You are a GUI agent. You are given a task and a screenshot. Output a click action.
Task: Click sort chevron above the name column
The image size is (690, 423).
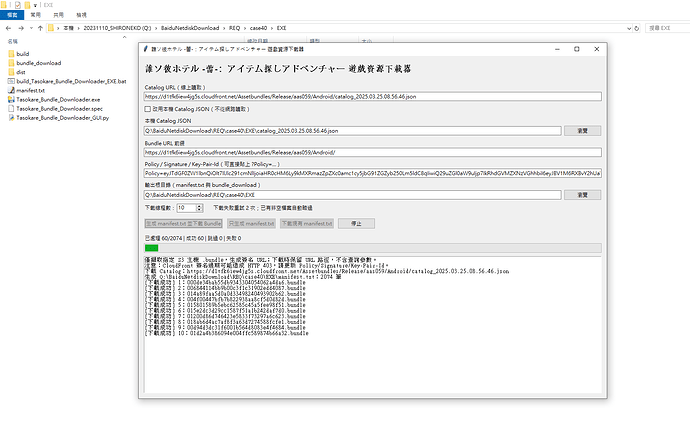tap(125, 37)
